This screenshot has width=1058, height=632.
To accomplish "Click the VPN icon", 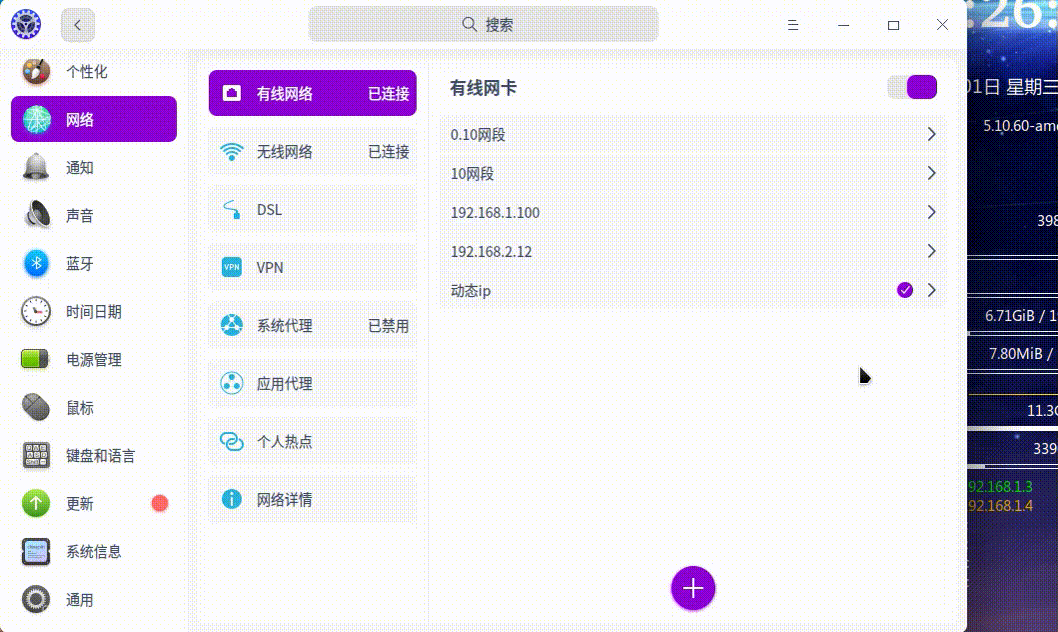I will click(x=232, y=268).
